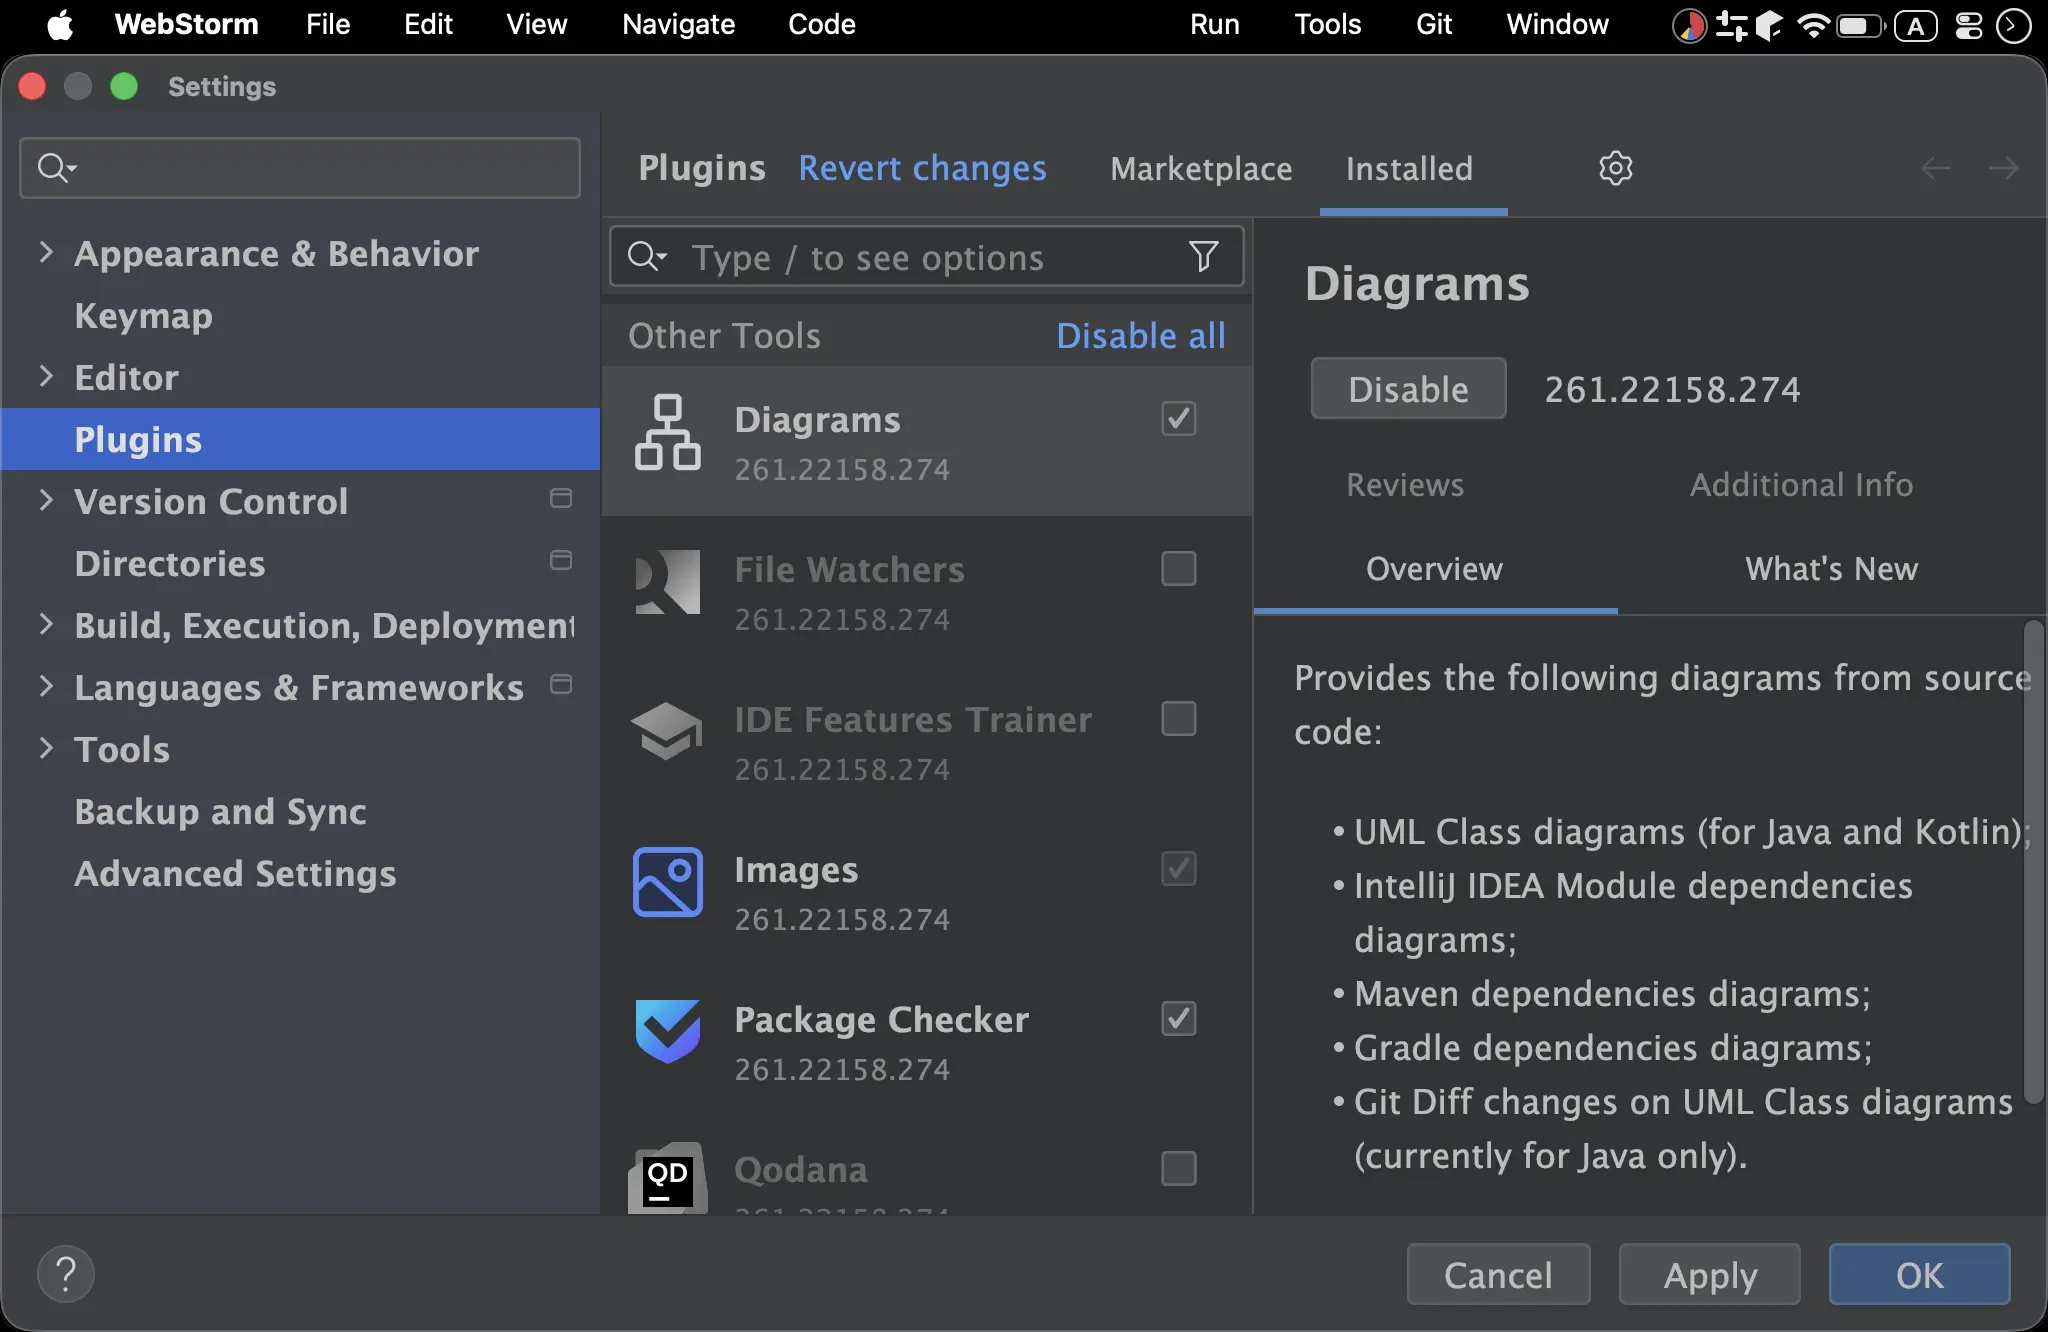Click Disable all for Other Tools
Screen dimensions: 2048x1332
(1141, 336)
